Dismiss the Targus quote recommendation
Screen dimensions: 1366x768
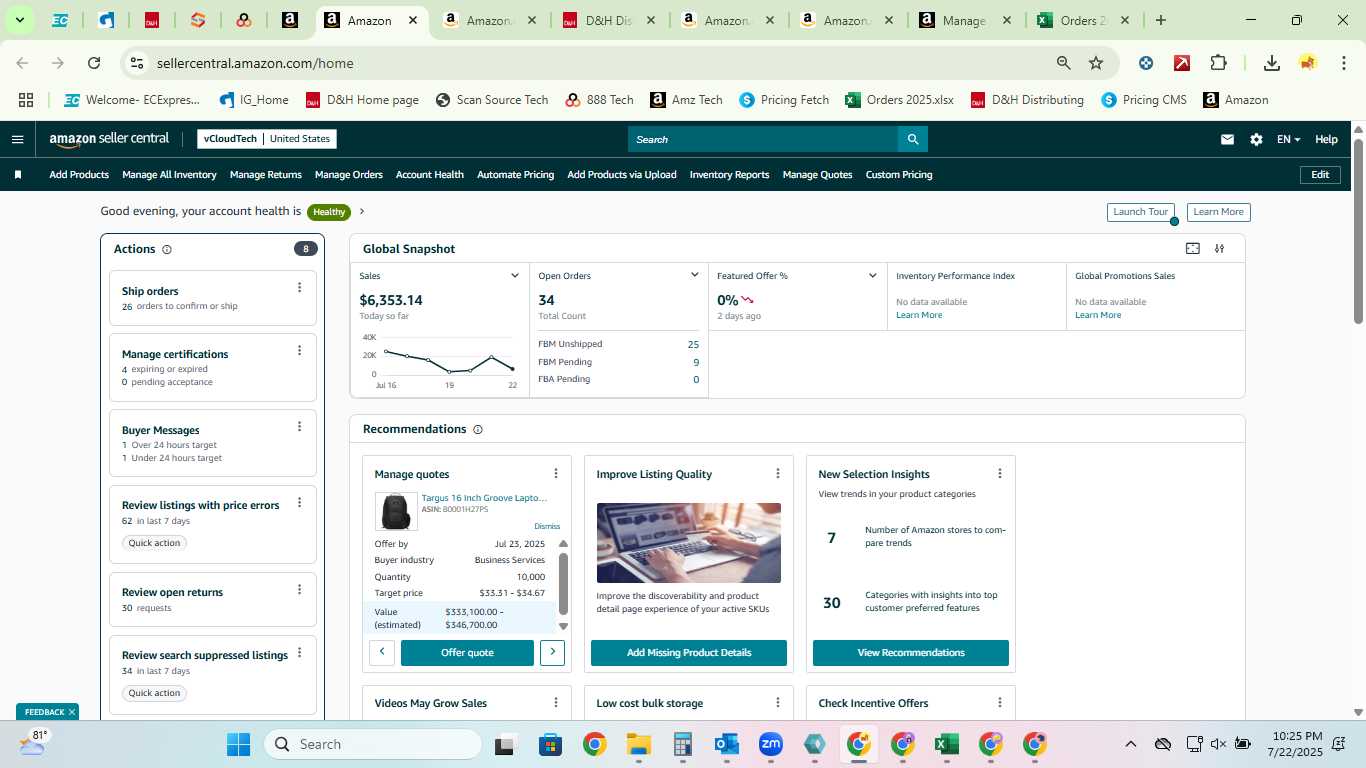547,526
